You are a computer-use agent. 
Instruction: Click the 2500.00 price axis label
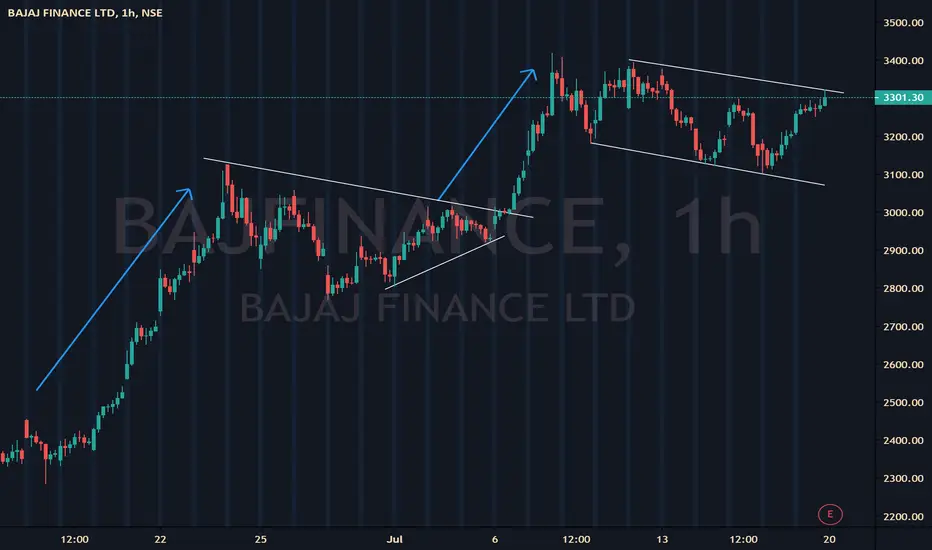903,403
